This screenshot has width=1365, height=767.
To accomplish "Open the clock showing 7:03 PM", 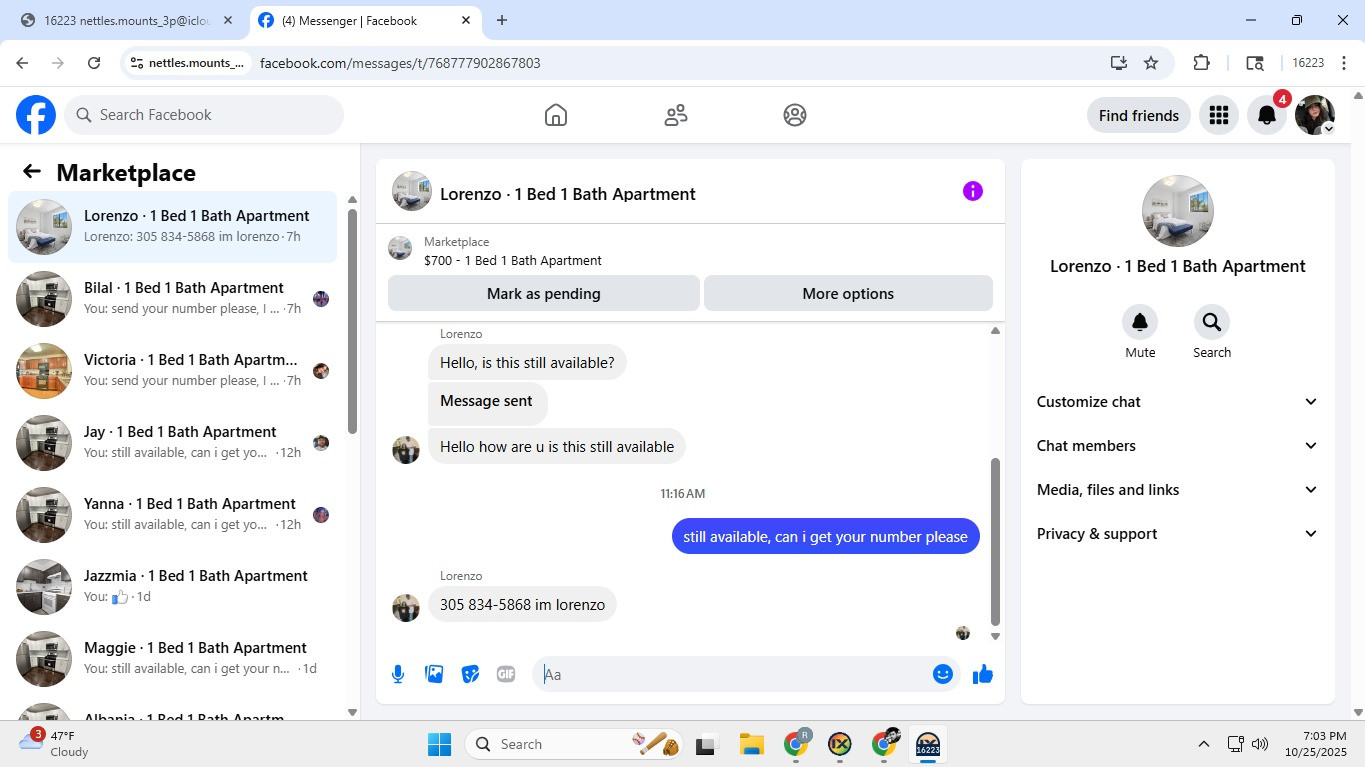I will pos(1316,744).
